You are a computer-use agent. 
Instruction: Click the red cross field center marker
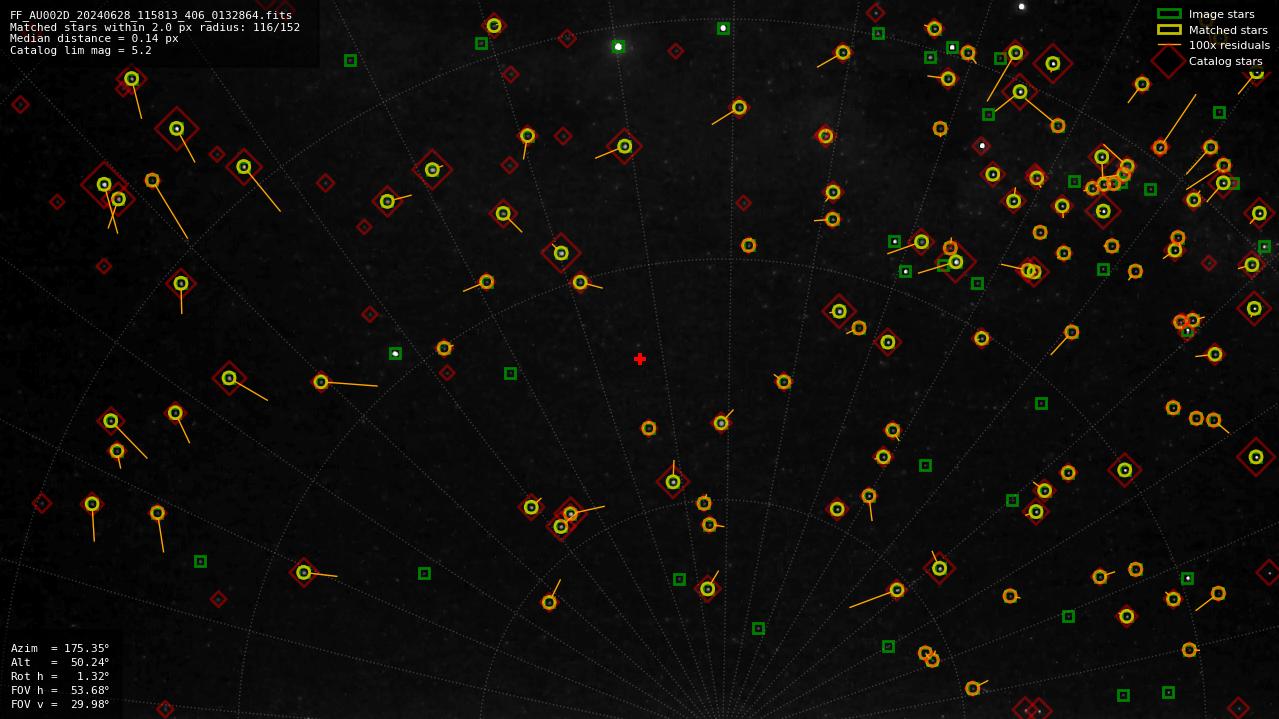point(640,359)
